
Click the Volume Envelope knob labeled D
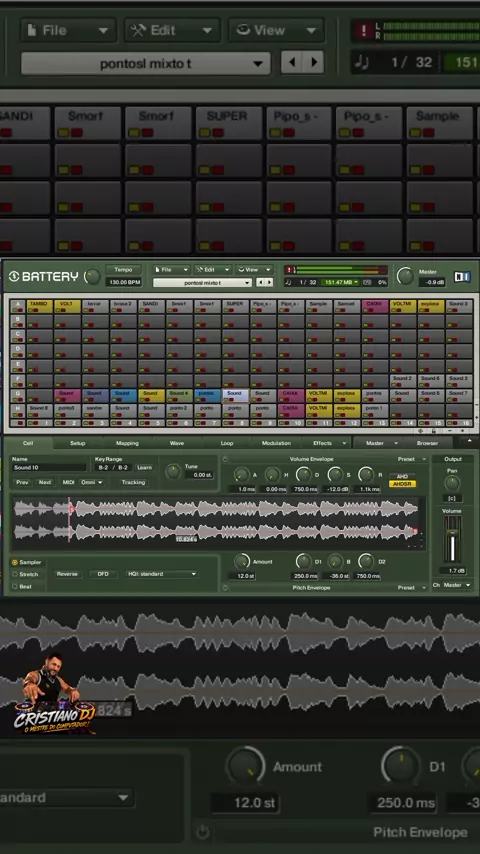304,475
